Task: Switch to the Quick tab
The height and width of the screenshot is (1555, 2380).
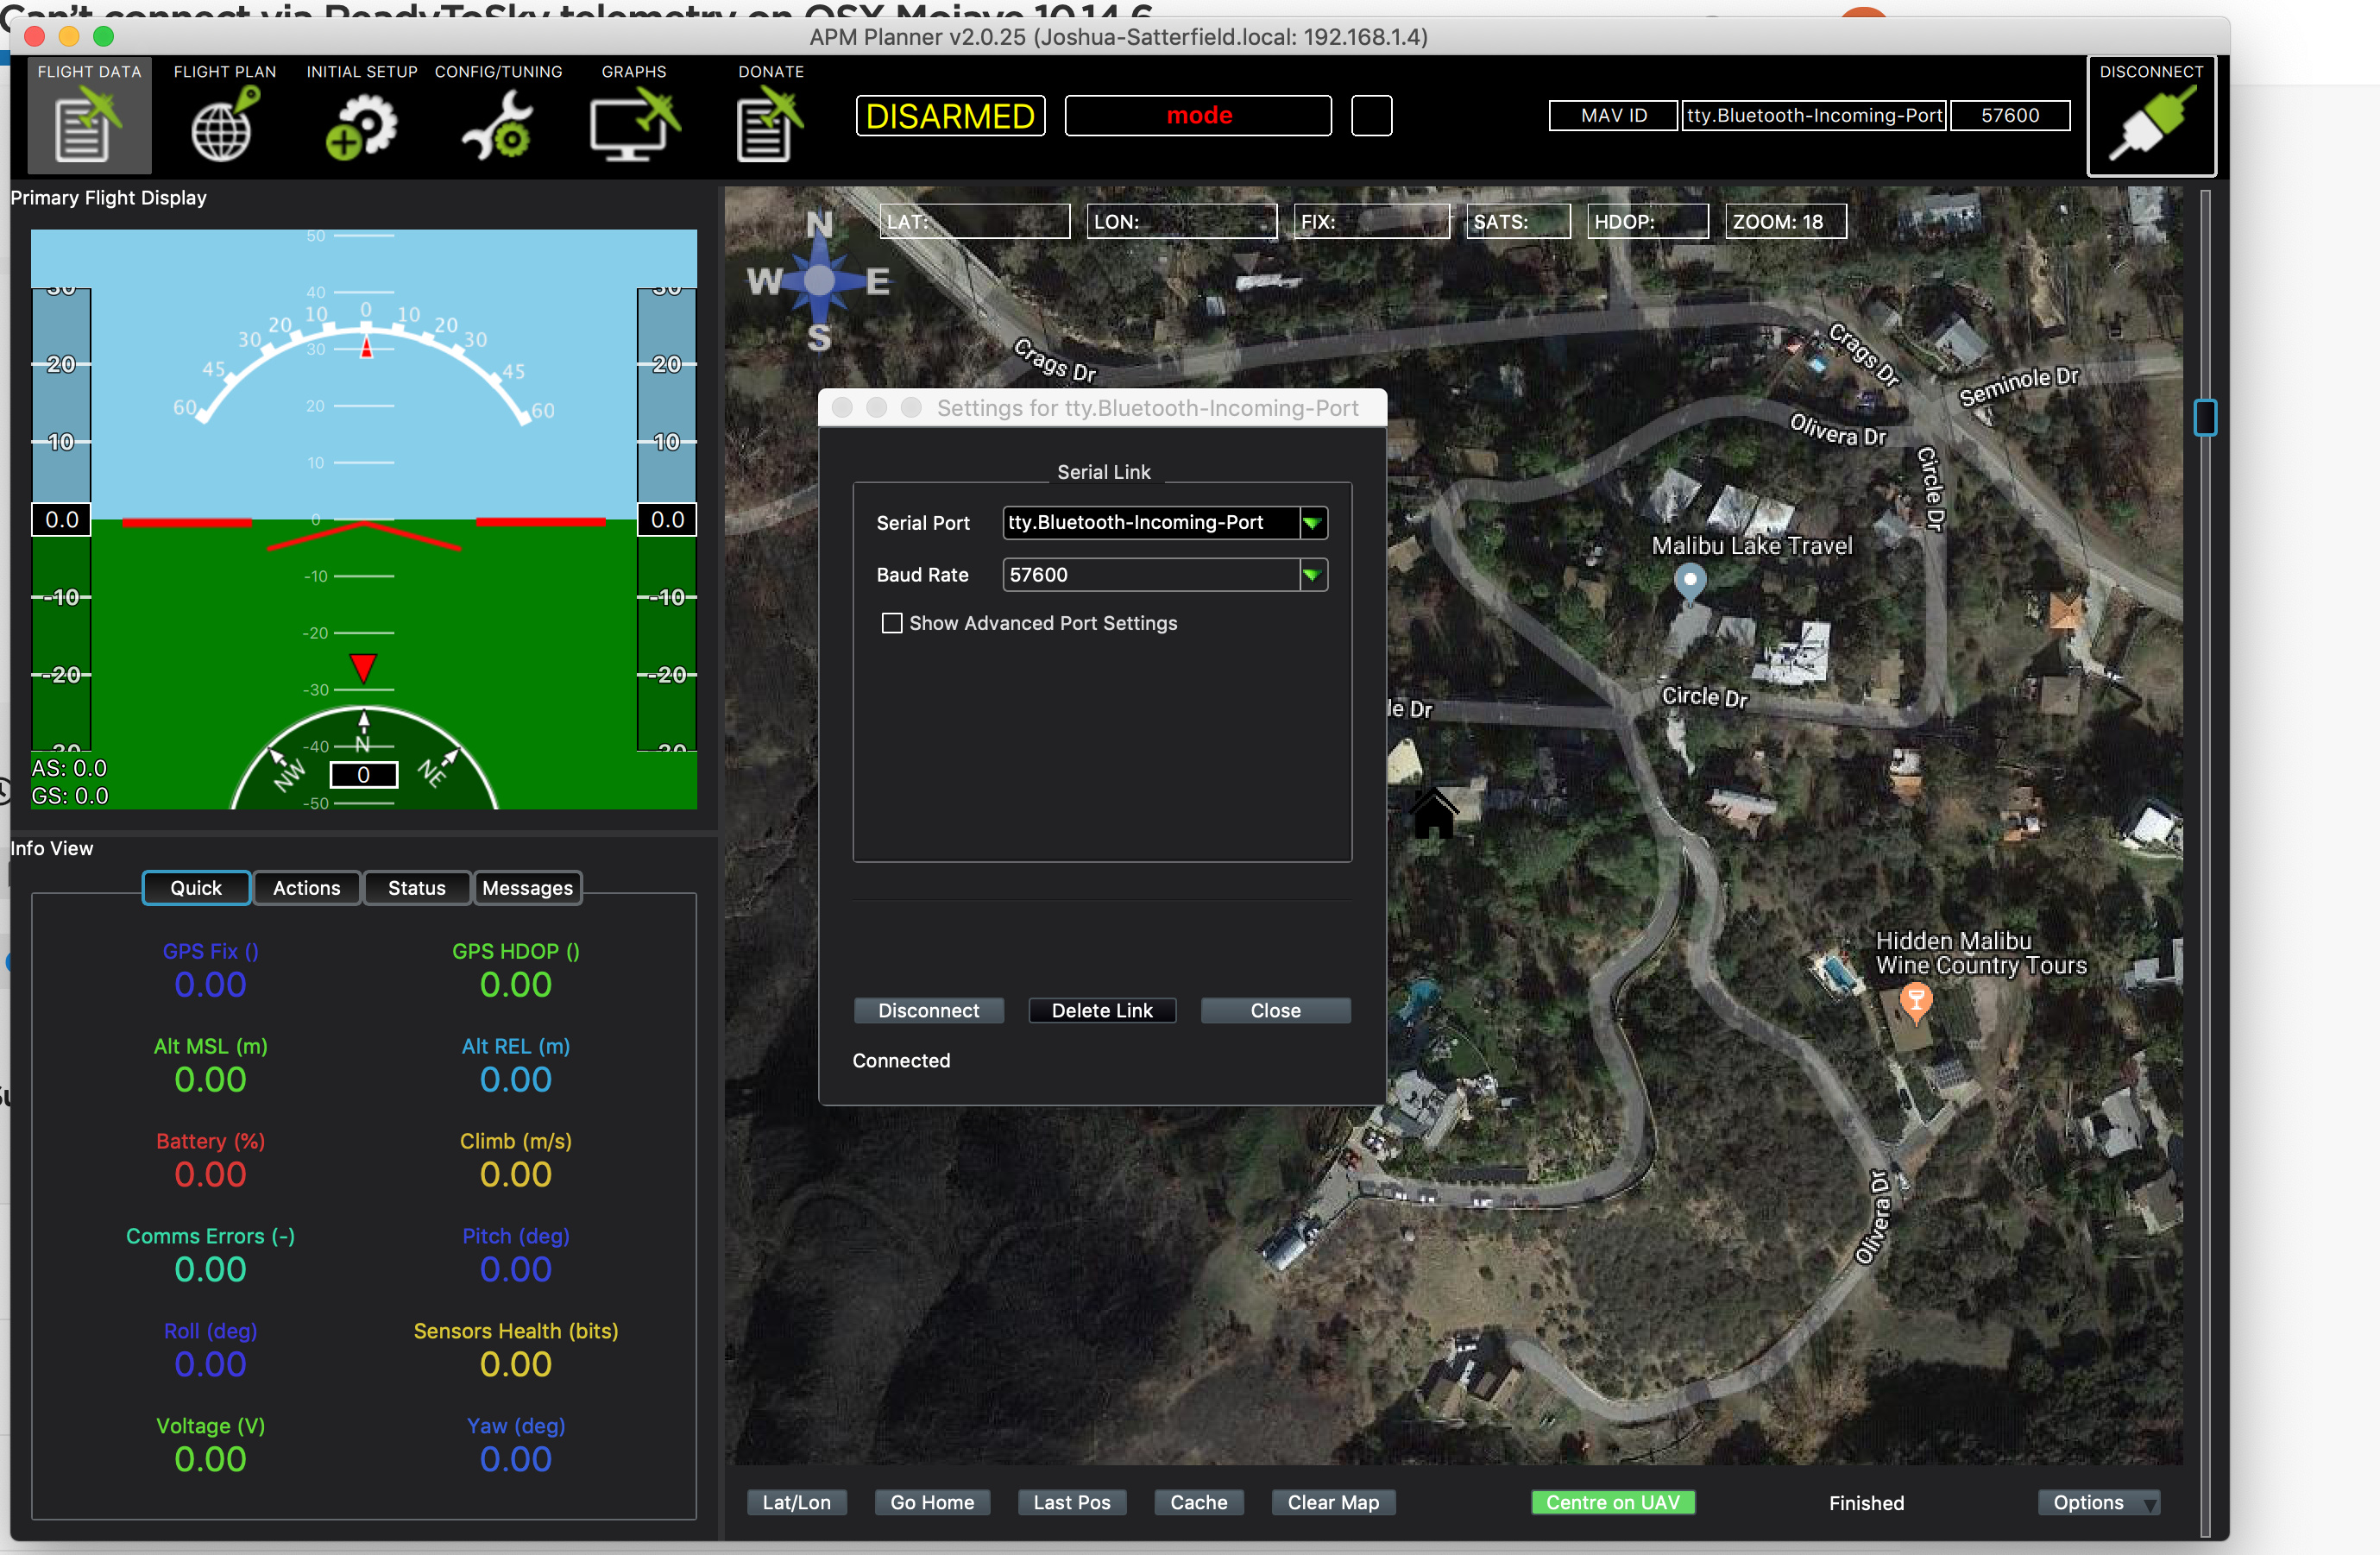Action: (196, 888)
